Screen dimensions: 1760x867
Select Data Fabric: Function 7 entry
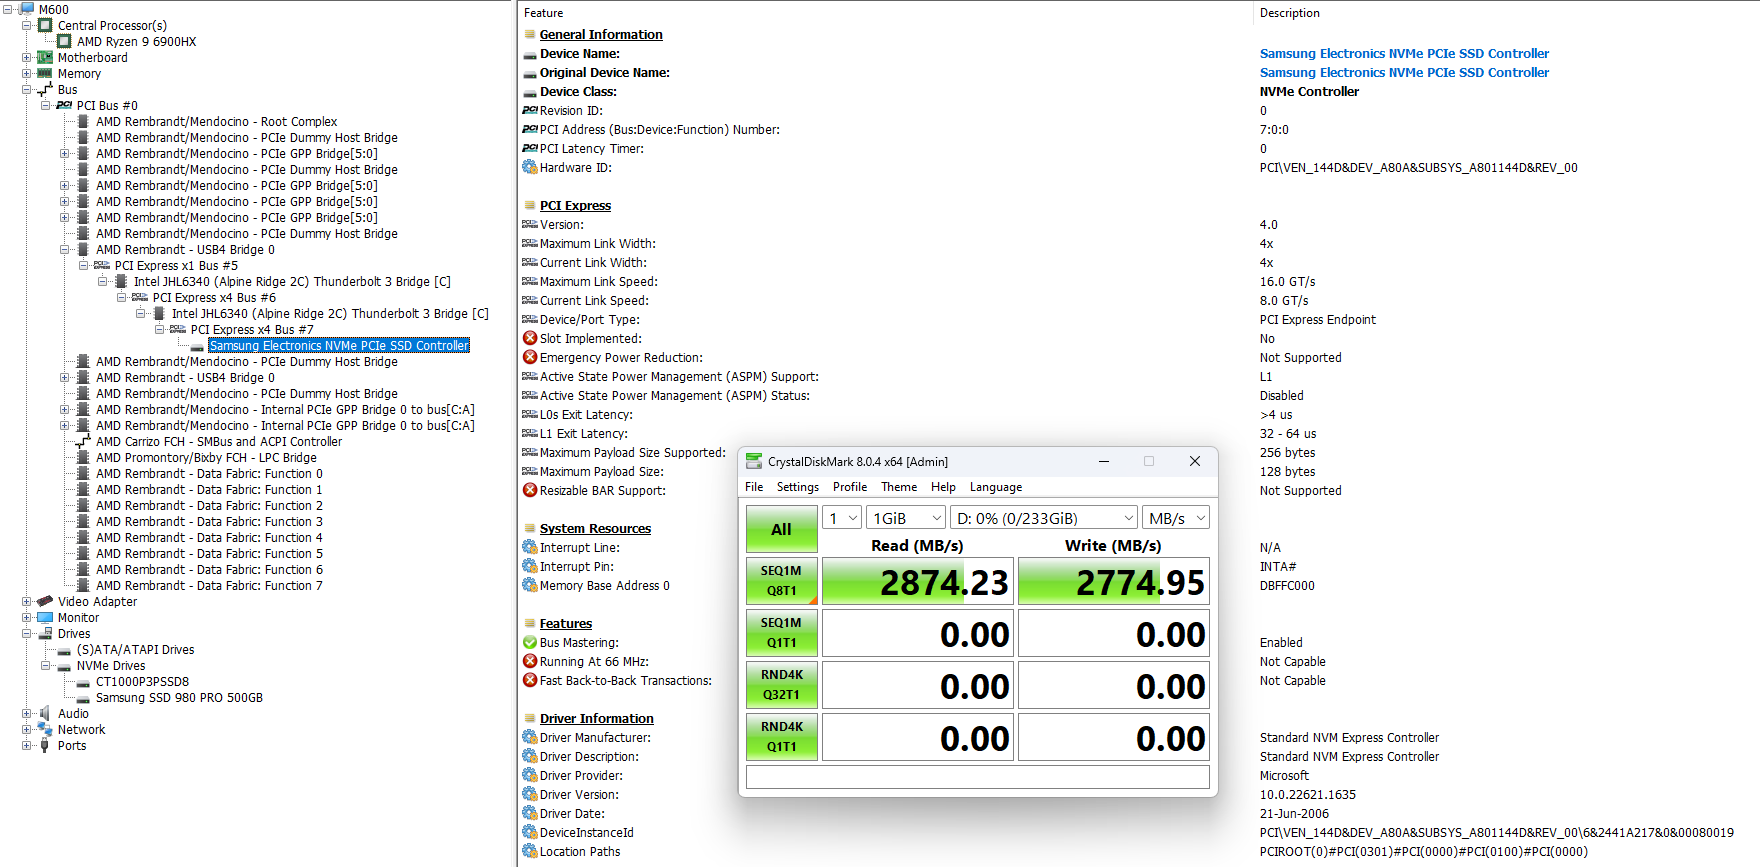click(209, 585)
